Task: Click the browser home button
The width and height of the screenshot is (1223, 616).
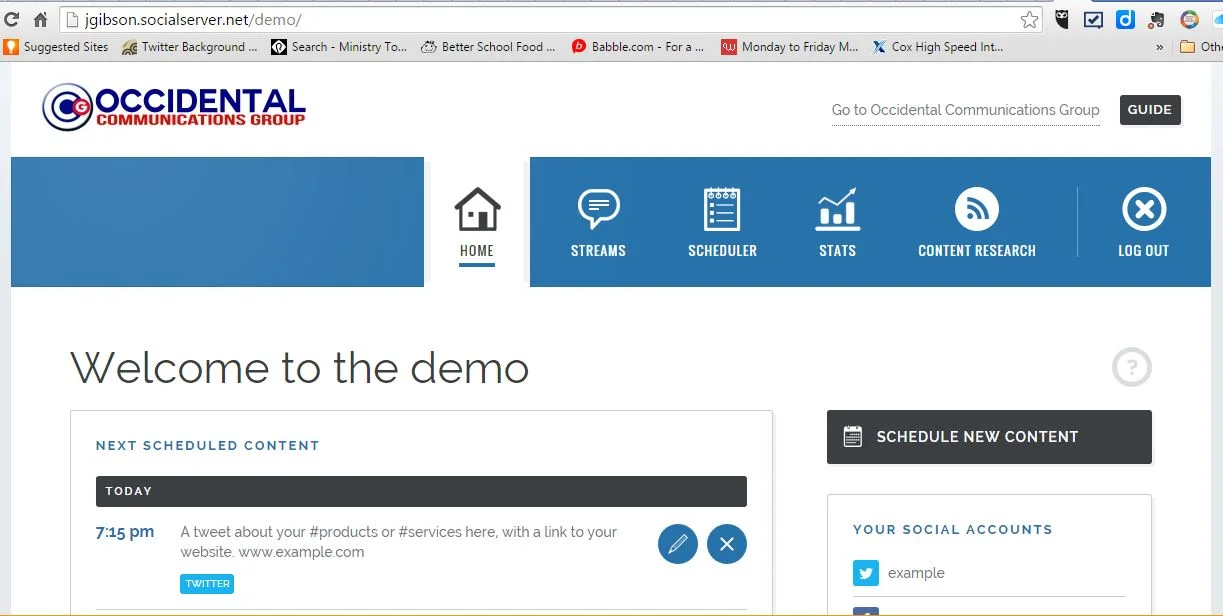Action: pyautogui.click(x=40, y=19)
